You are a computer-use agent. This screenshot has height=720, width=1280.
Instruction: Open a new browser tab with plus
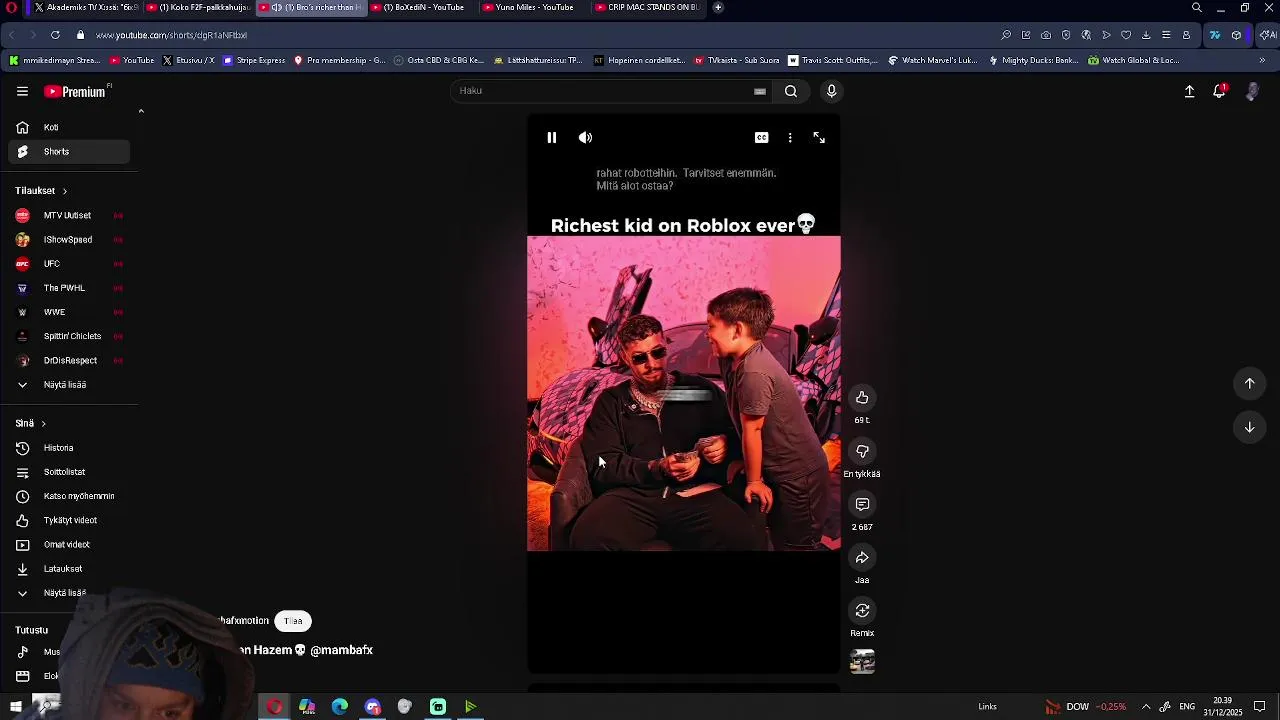[x=718, y=7]
